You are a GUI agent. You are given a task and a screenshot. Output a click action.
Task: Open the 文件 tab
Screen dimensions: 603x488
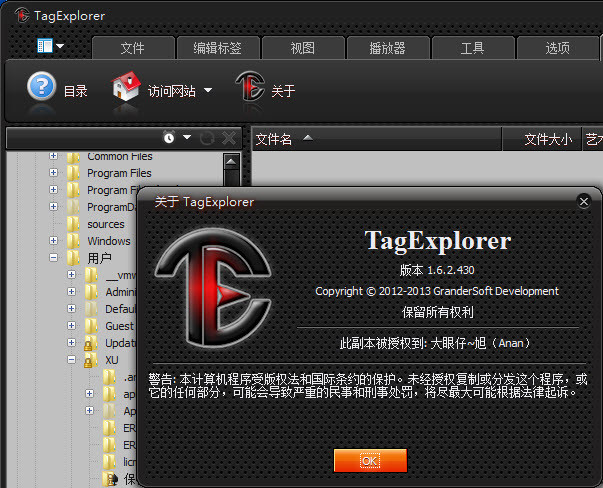click(x=133, y=48)
